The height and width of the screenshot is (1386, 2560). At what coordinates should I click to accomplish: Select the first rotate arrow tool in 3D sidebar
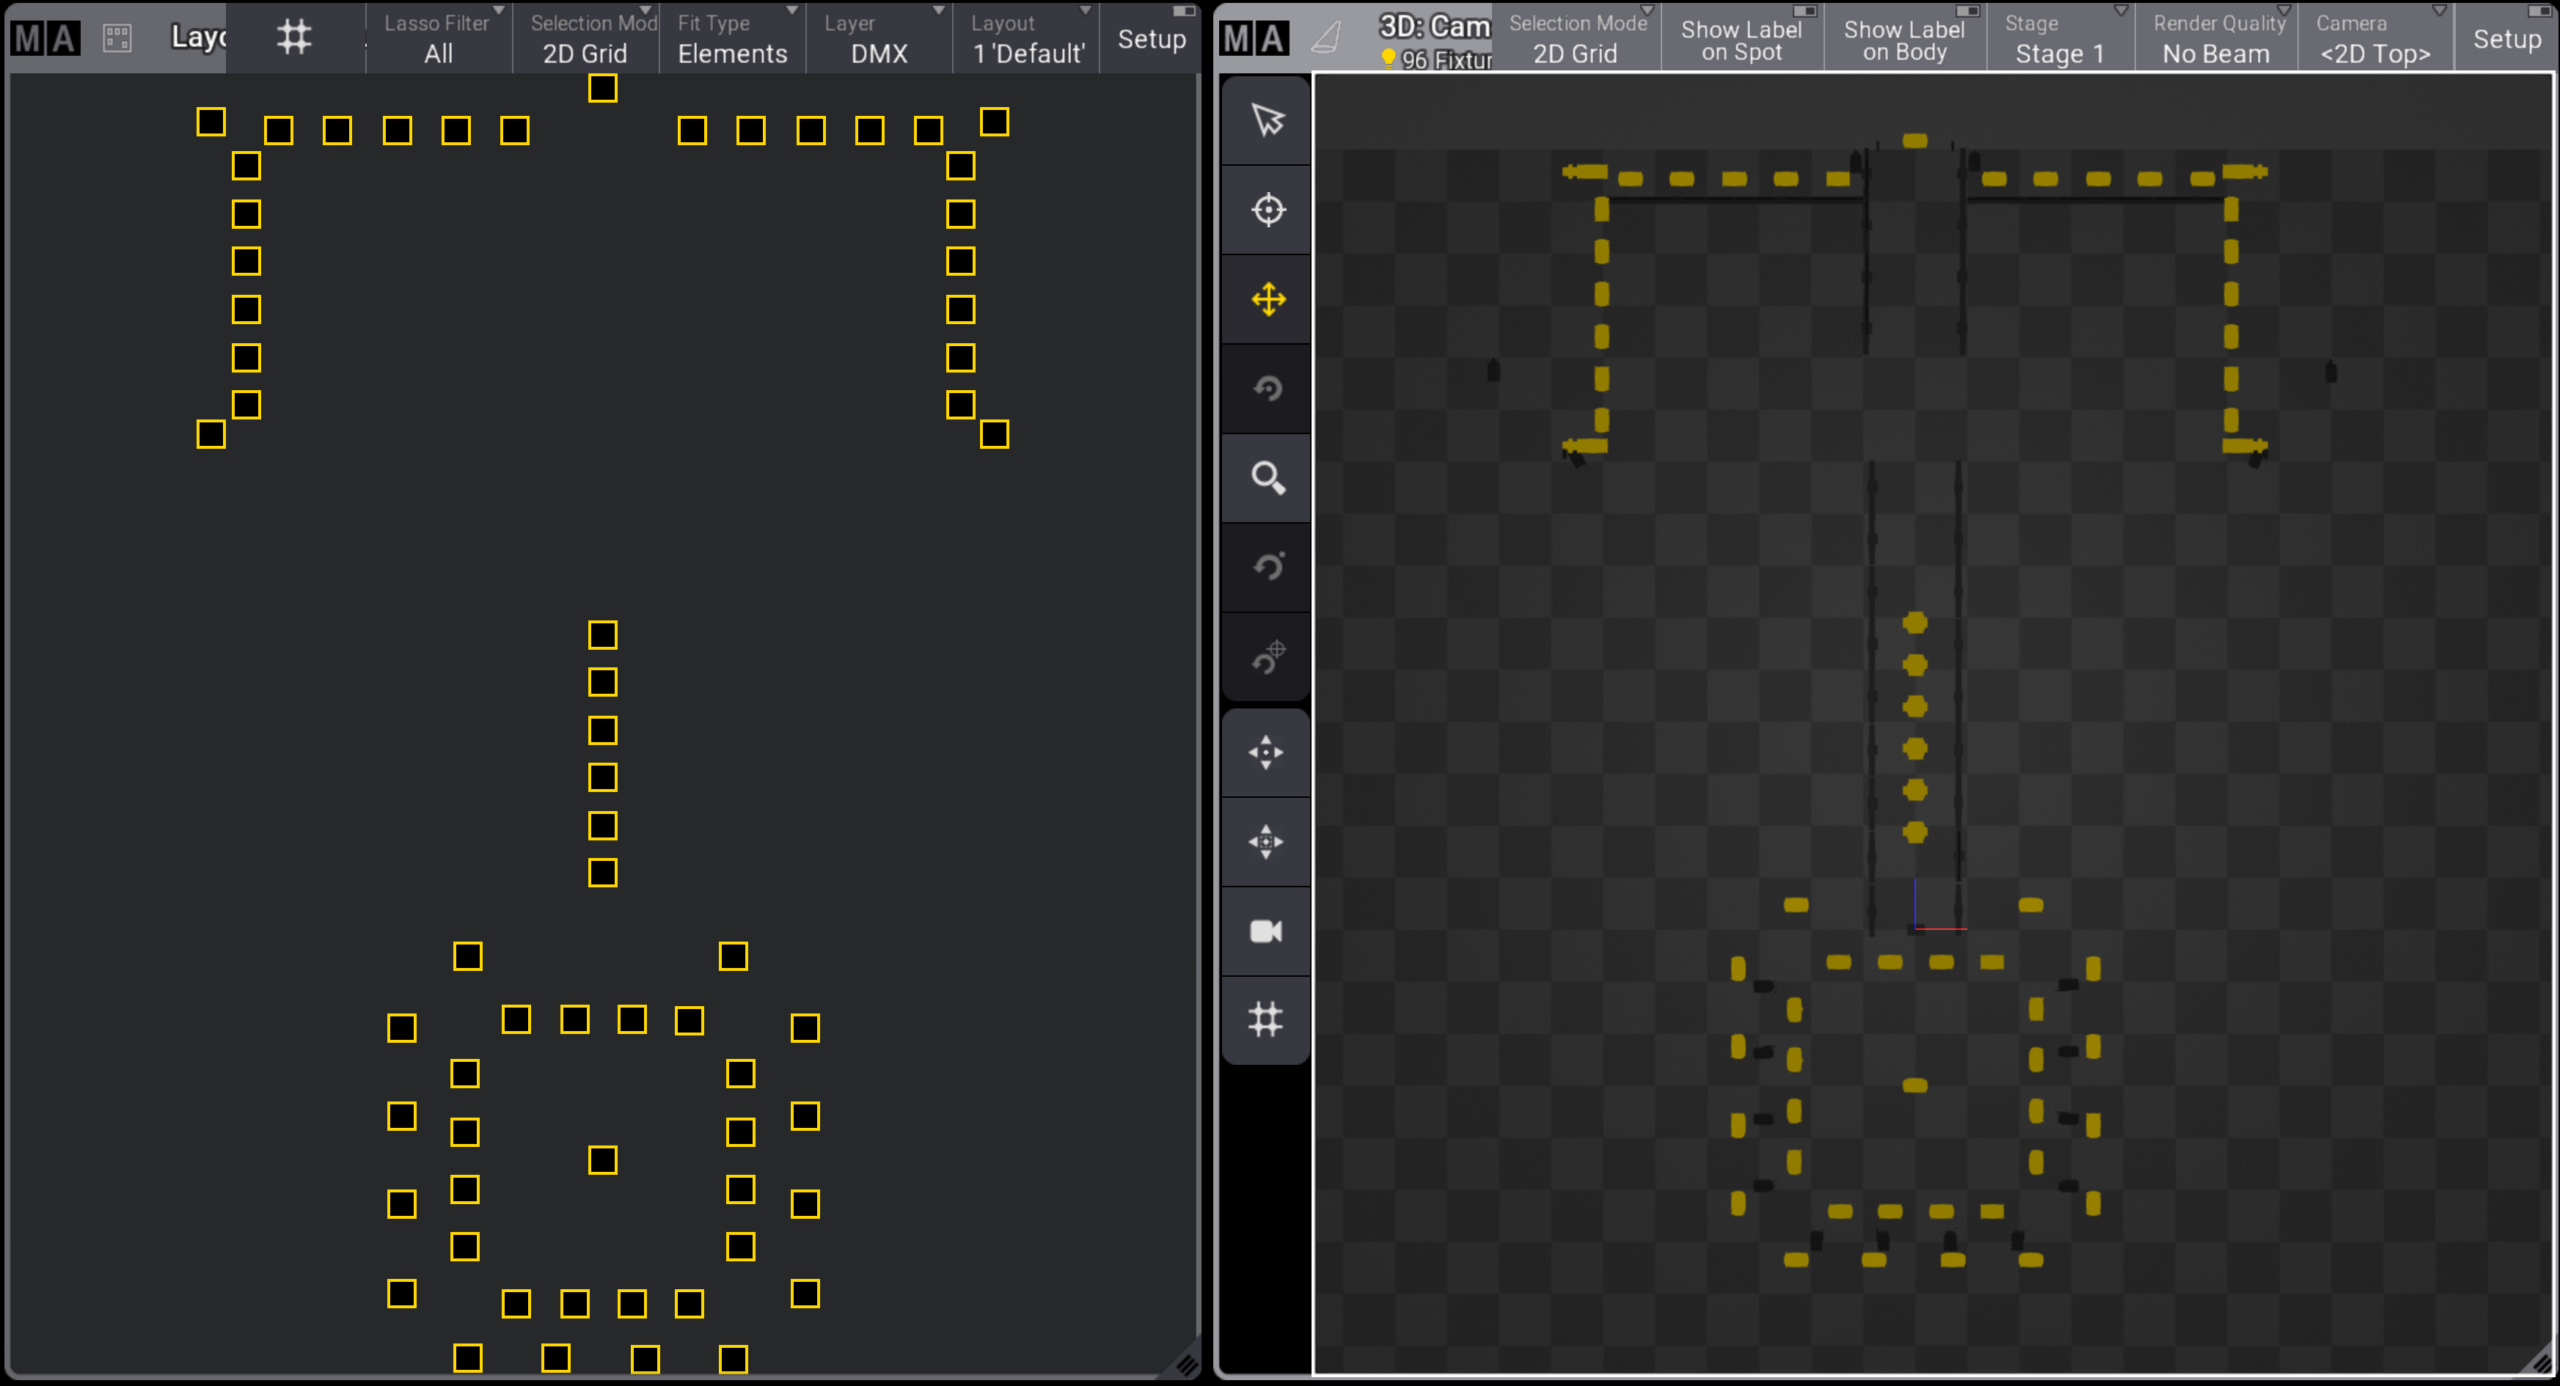tap(1267, 388)
